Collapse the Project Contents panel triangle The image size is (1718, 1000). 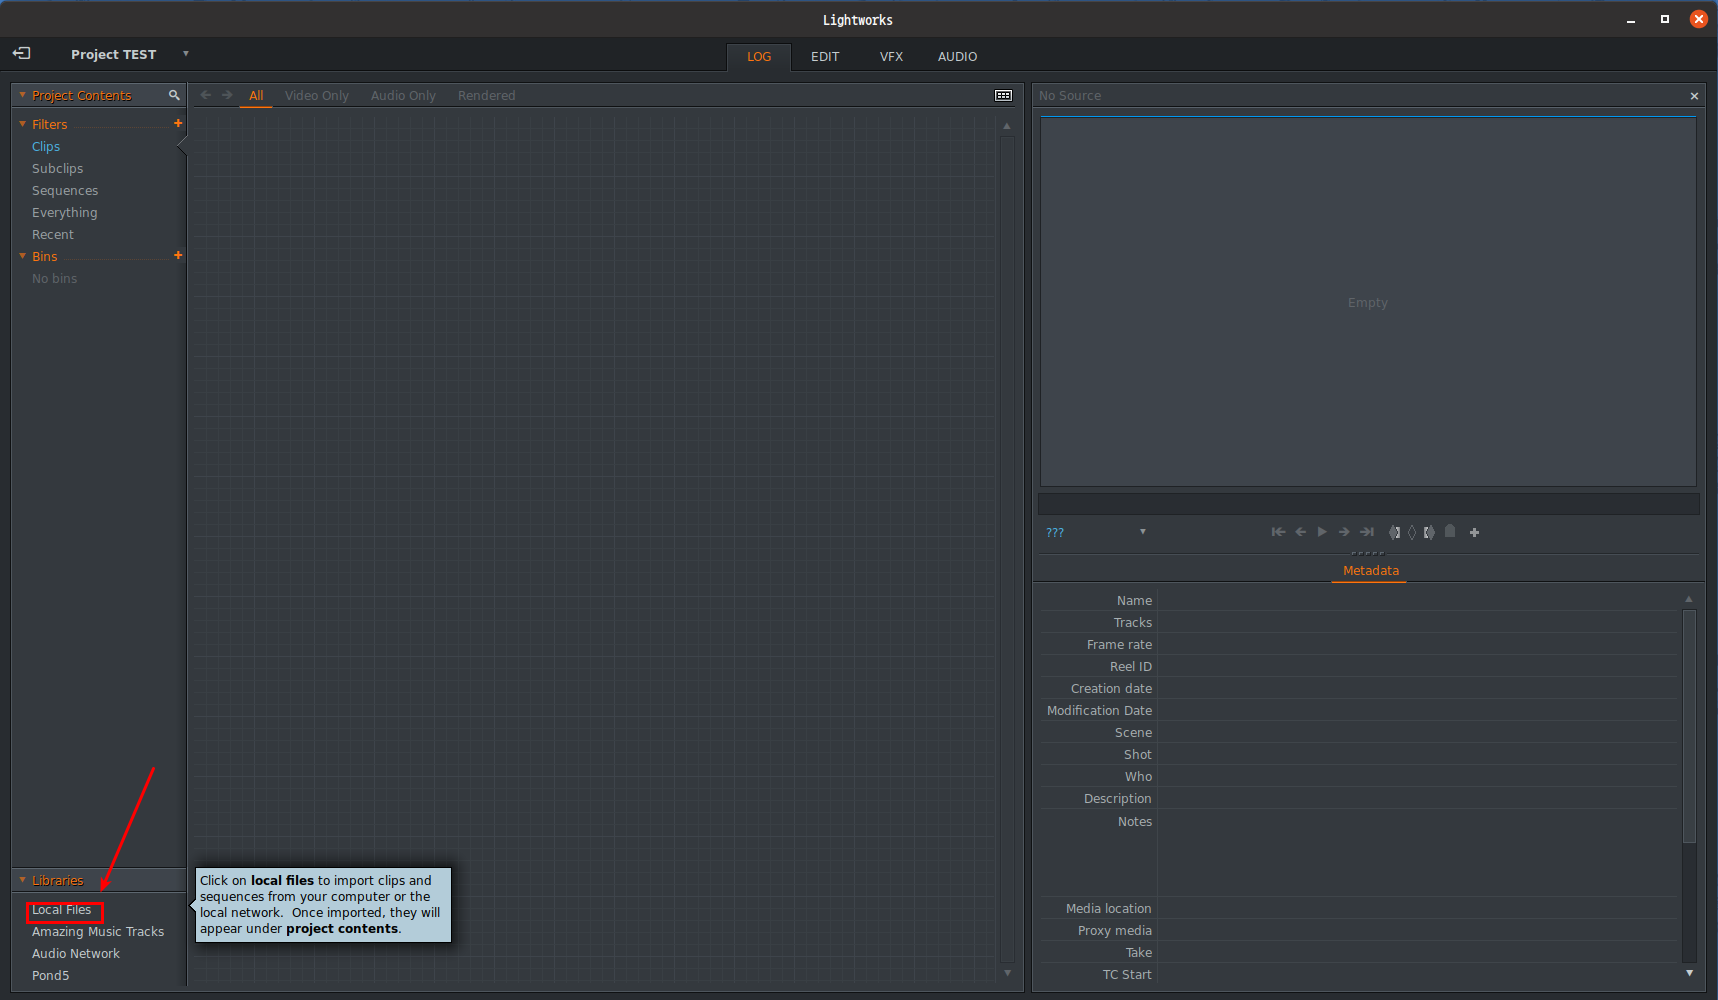point(22,95)
